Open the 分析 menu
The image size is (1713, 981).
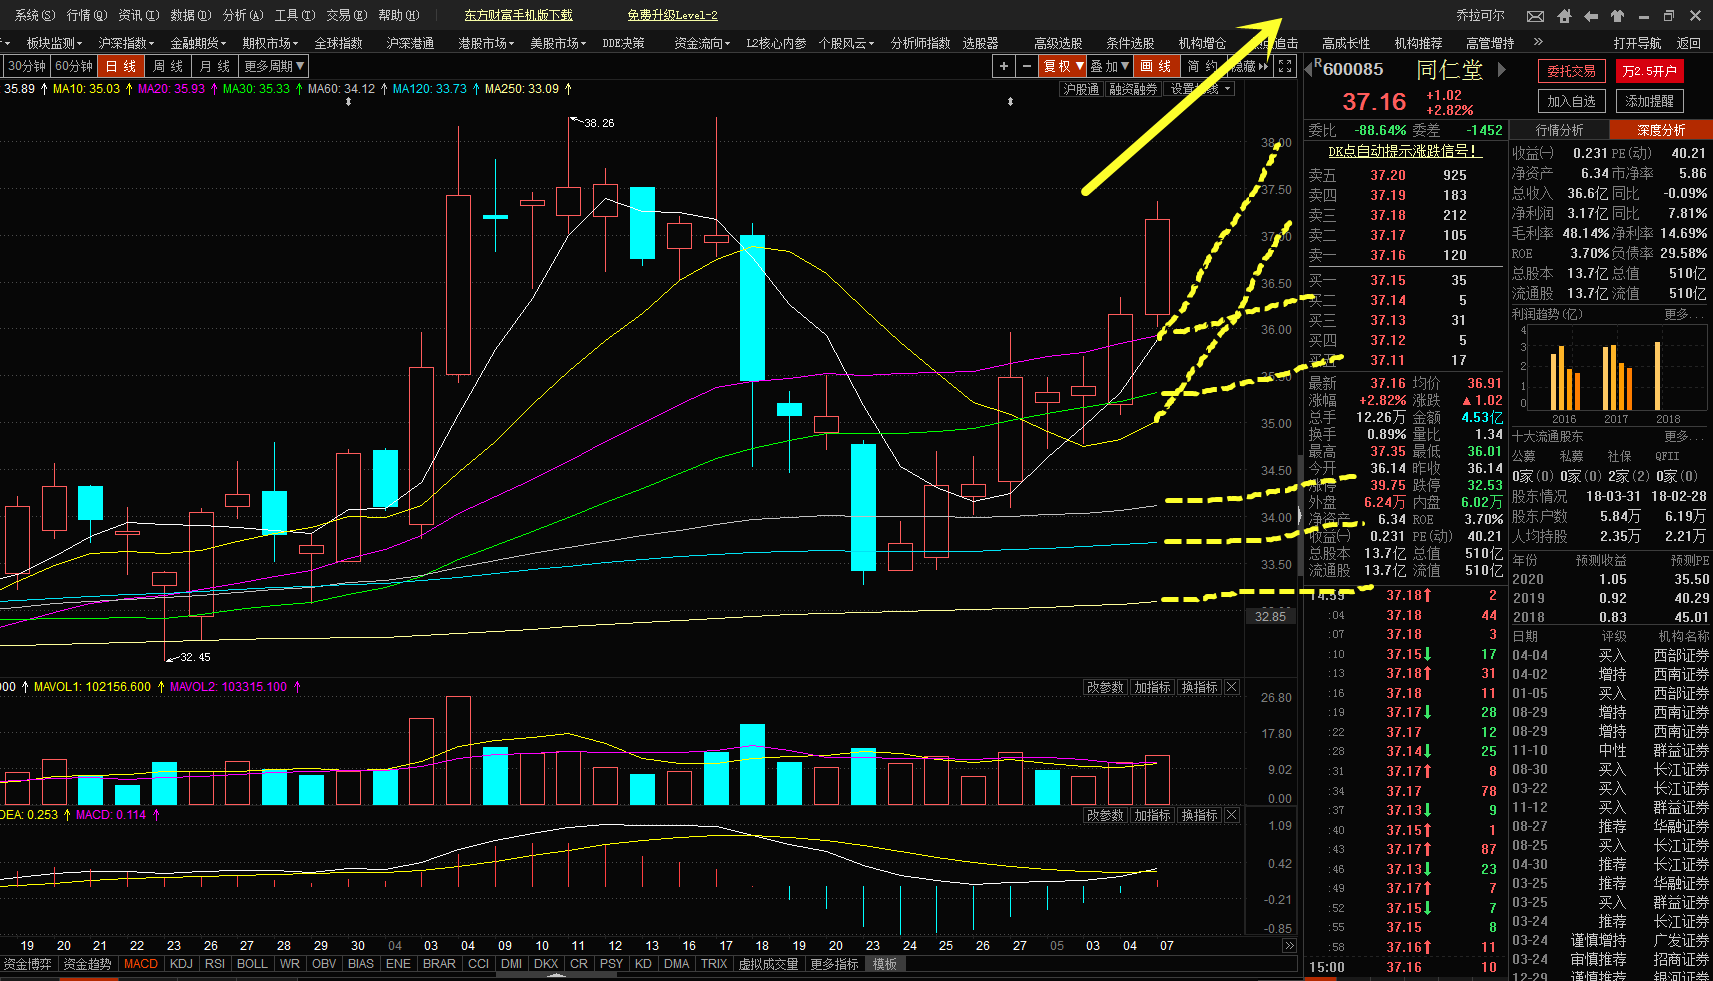242,15
